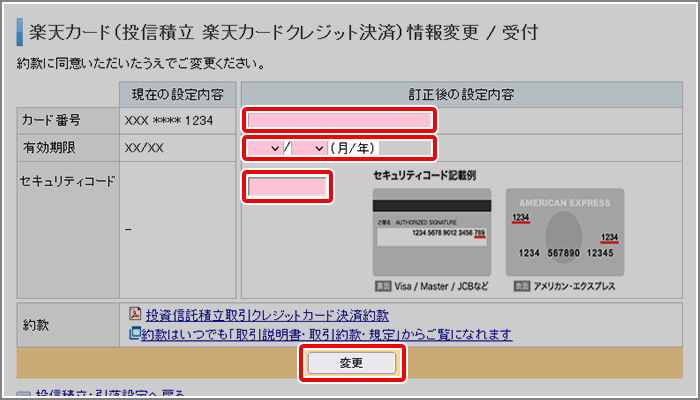Click the 現在の設定内容 column header
This screenshot has height=400, width=700.
pos(178,95)
